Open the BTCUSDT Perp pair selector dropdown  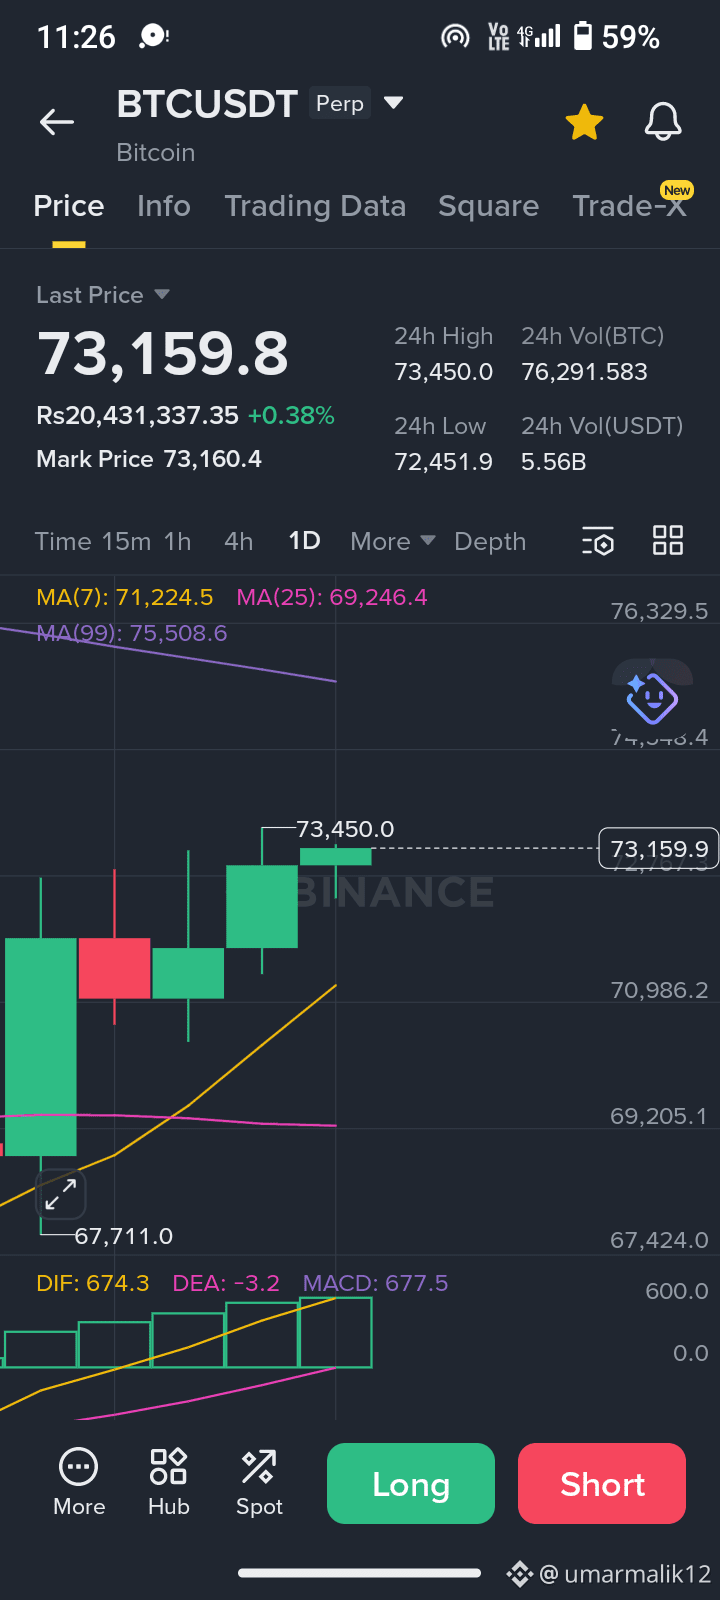[394, 102]
